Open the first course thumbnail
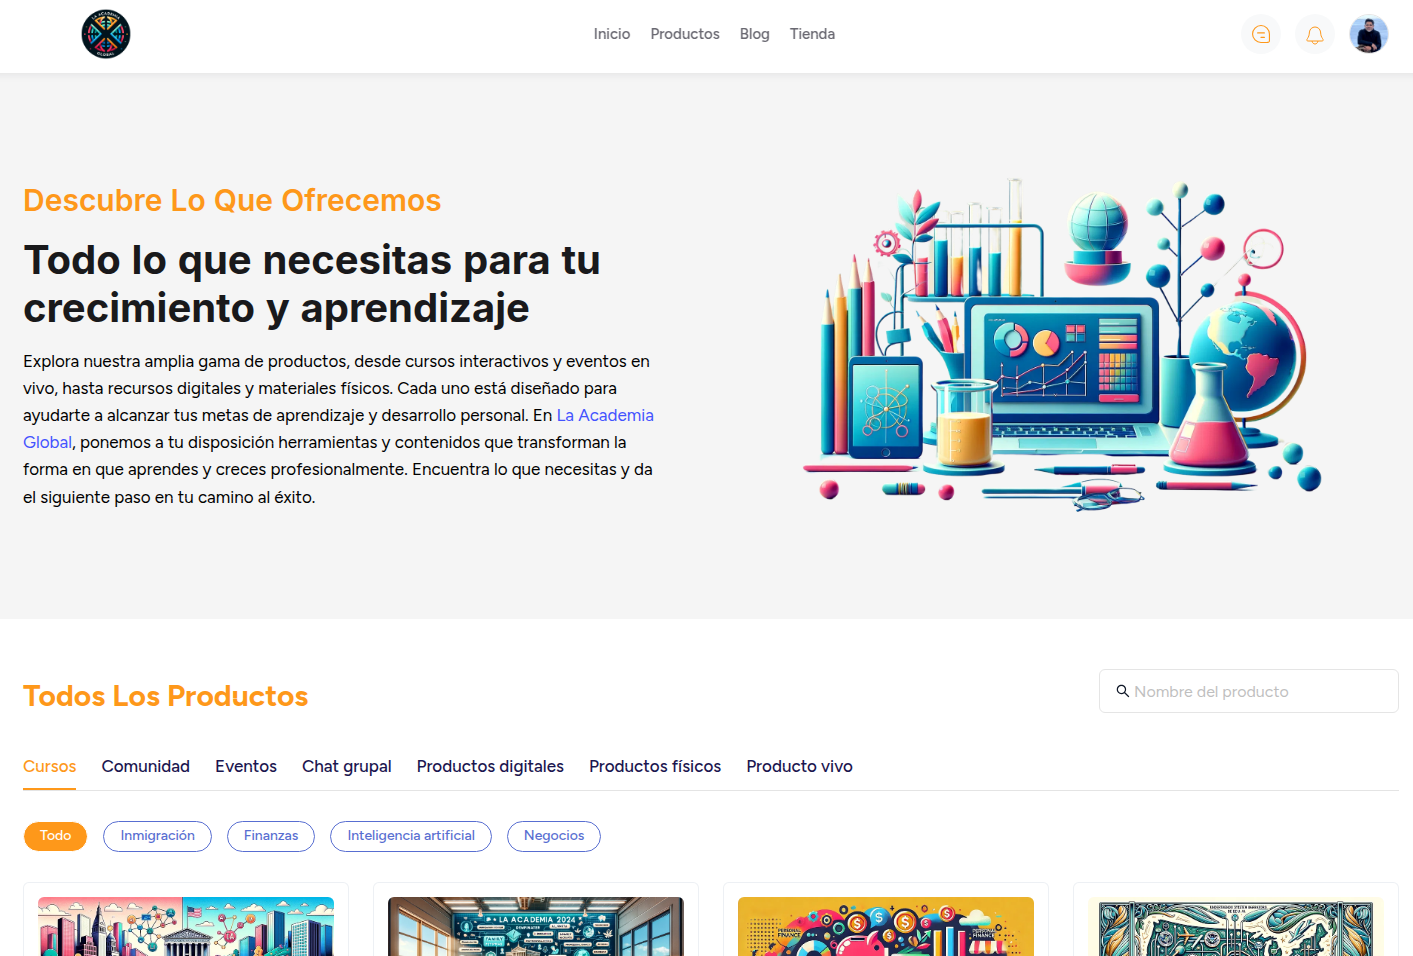 coord(185,927)
